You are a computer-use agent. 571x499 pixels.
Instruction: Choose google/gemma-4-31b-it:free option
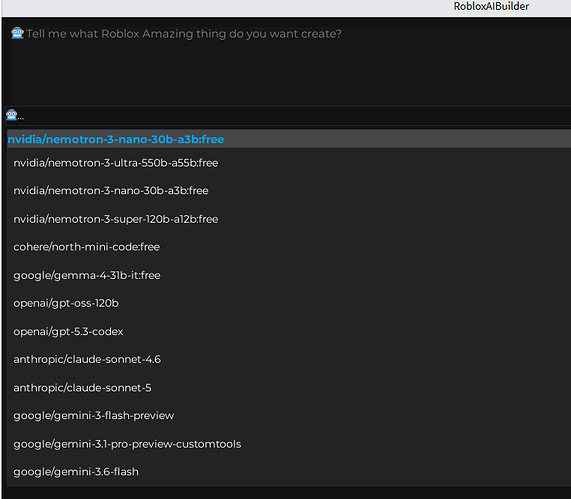coord(289,275)
